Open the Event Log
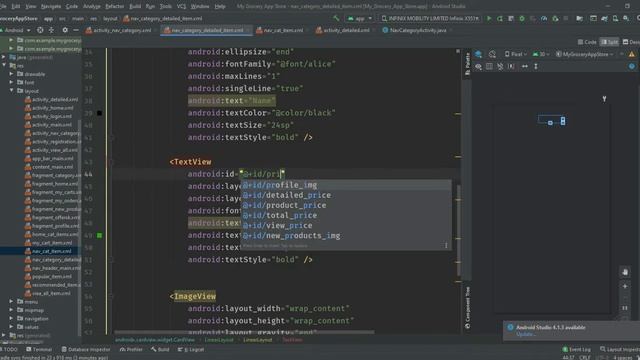This screenshot has width=640, height=360. pyautogui.click(x=576, y=349)
